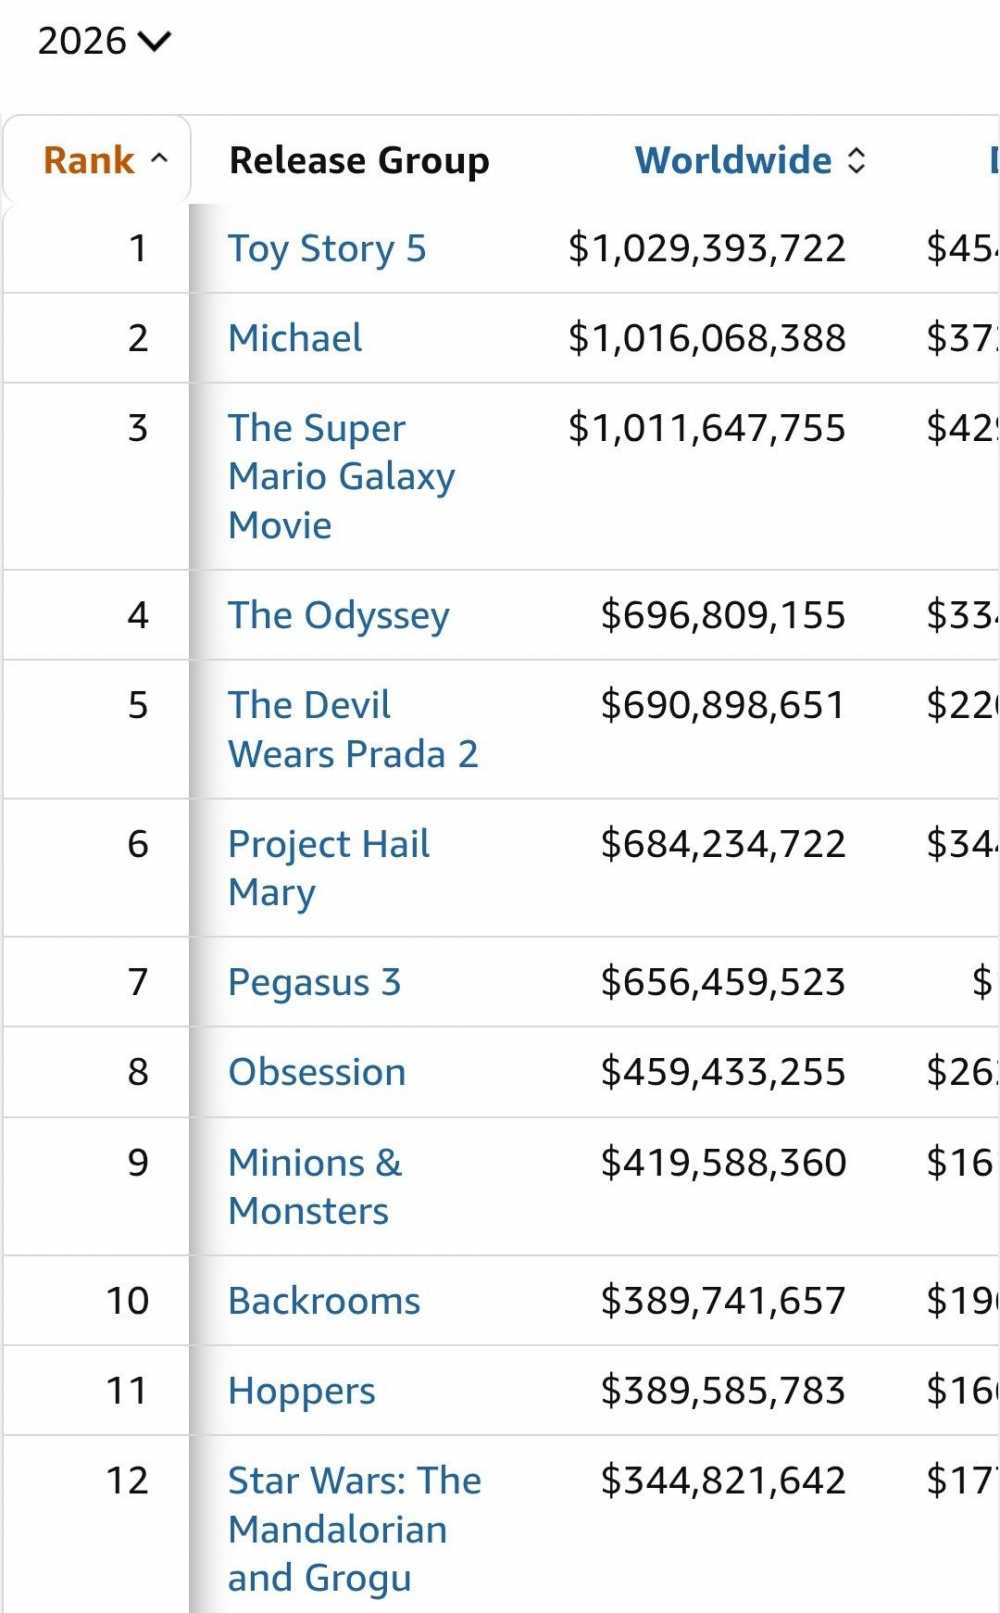Screen dimensions: 1000x1613
Task: Click Toy Story 5 worldwide gross $1,029,393,722
Action: coord(706,248)
